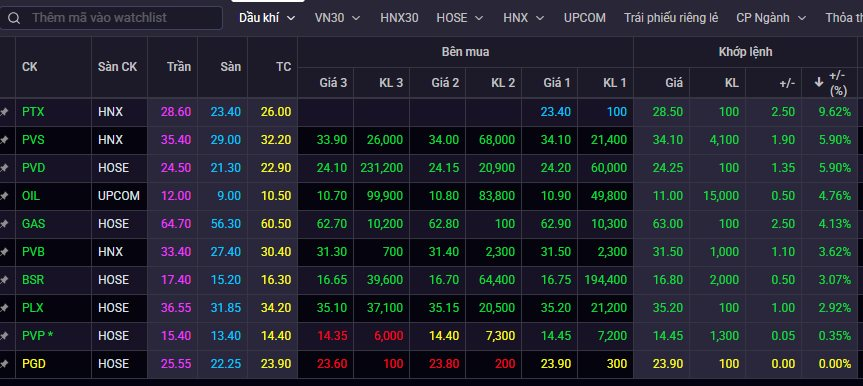This screenshot has width=863, height=386.
Task: Switch to the HNX30 tab
Action: pos(399,18)
